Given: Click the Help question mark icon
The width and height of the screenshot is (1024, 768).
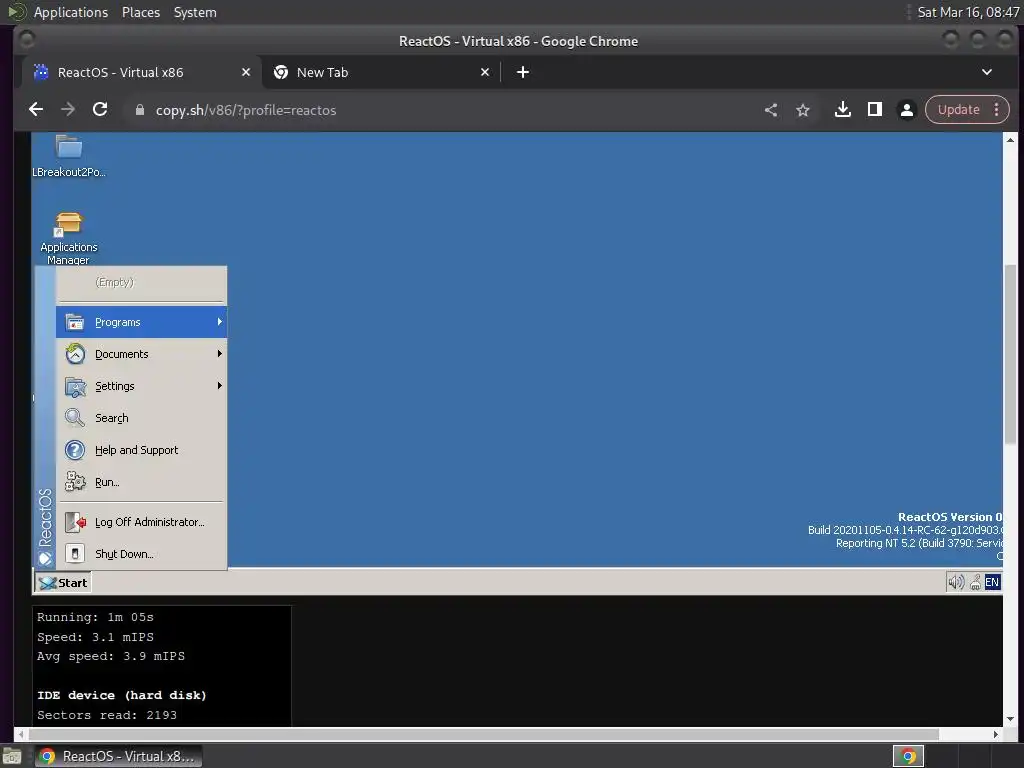Looking at the screenshot, I should 75,450.
